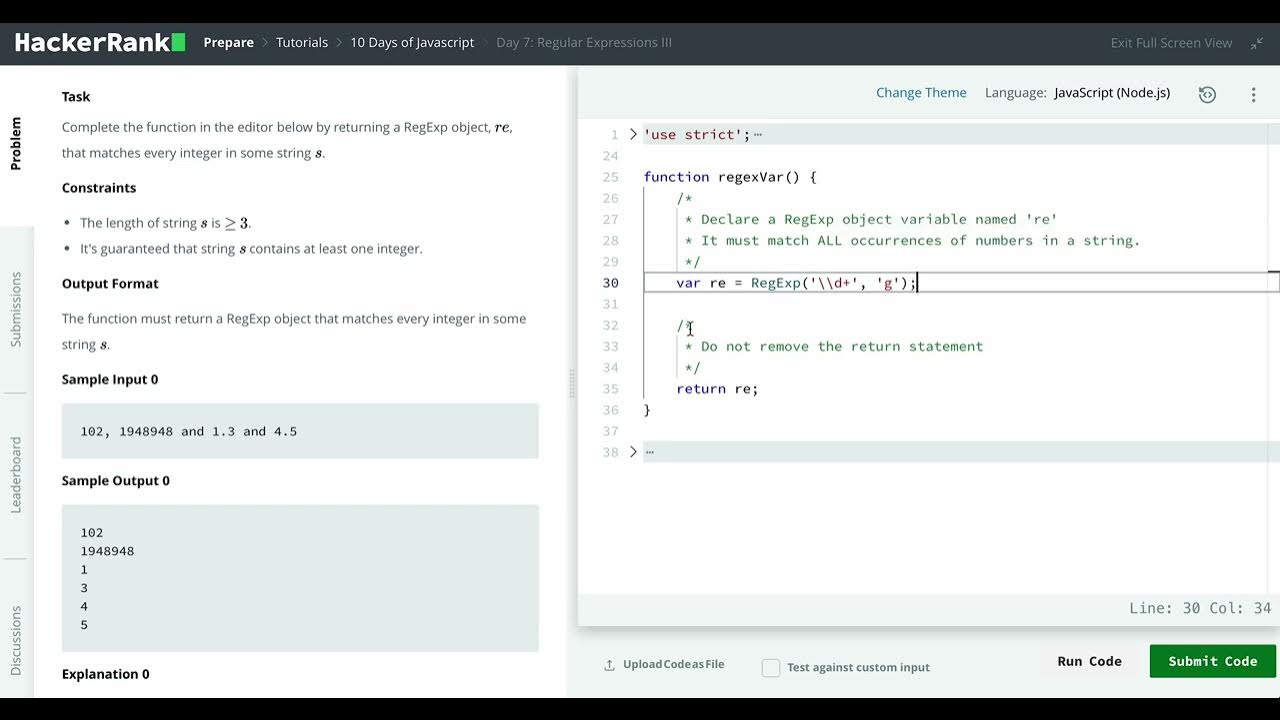Image resolution: width=1280 pixels, height=720 pixels.
Task: Click the HackerRank logo
Action: pyautogui.click(x=100, y=43)
